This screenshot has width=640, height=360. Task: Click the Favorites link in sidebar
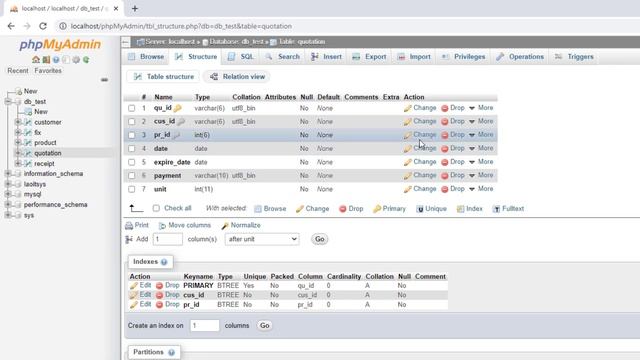tap(48, 71)
